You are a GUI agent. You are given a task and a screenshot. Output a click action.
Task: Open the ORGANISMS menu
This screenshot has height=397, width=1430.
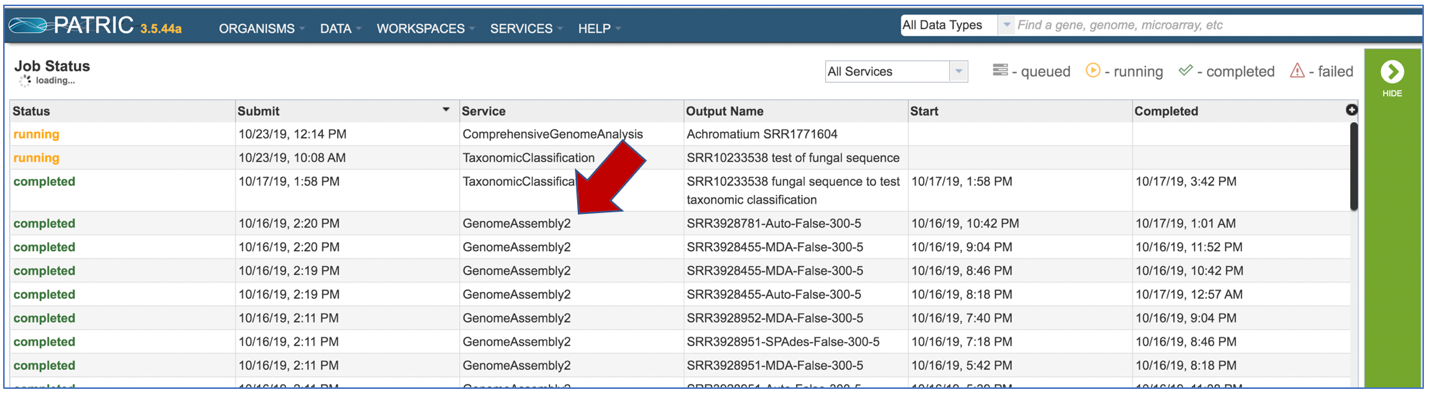[x=262, y=29]
